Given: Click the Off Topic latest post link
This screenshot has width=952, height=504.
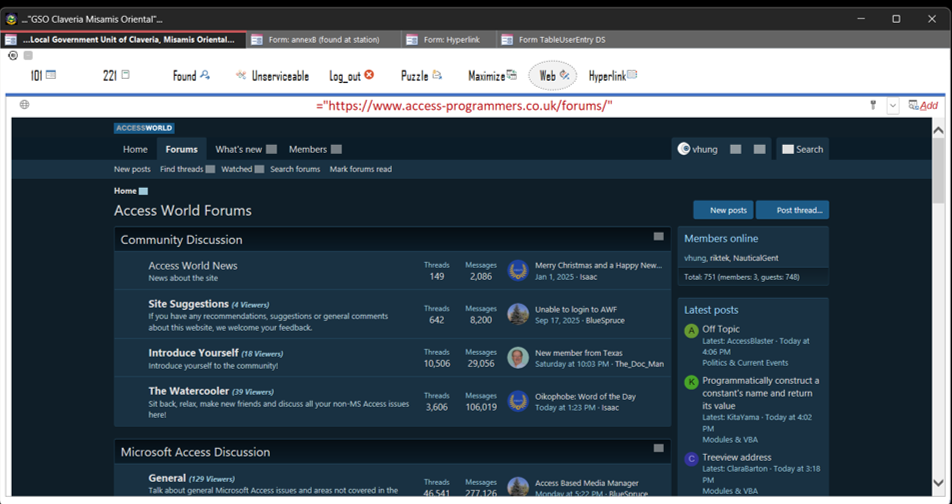Looking at the screenshot, I should click(721, 329).
